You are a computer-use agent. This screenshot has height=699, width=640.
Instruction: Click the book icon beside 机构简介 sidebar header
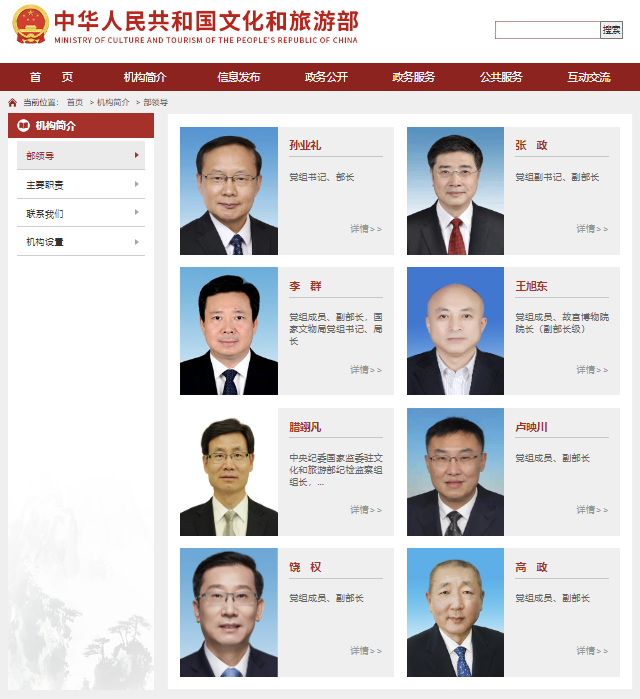tap(23, 126)
